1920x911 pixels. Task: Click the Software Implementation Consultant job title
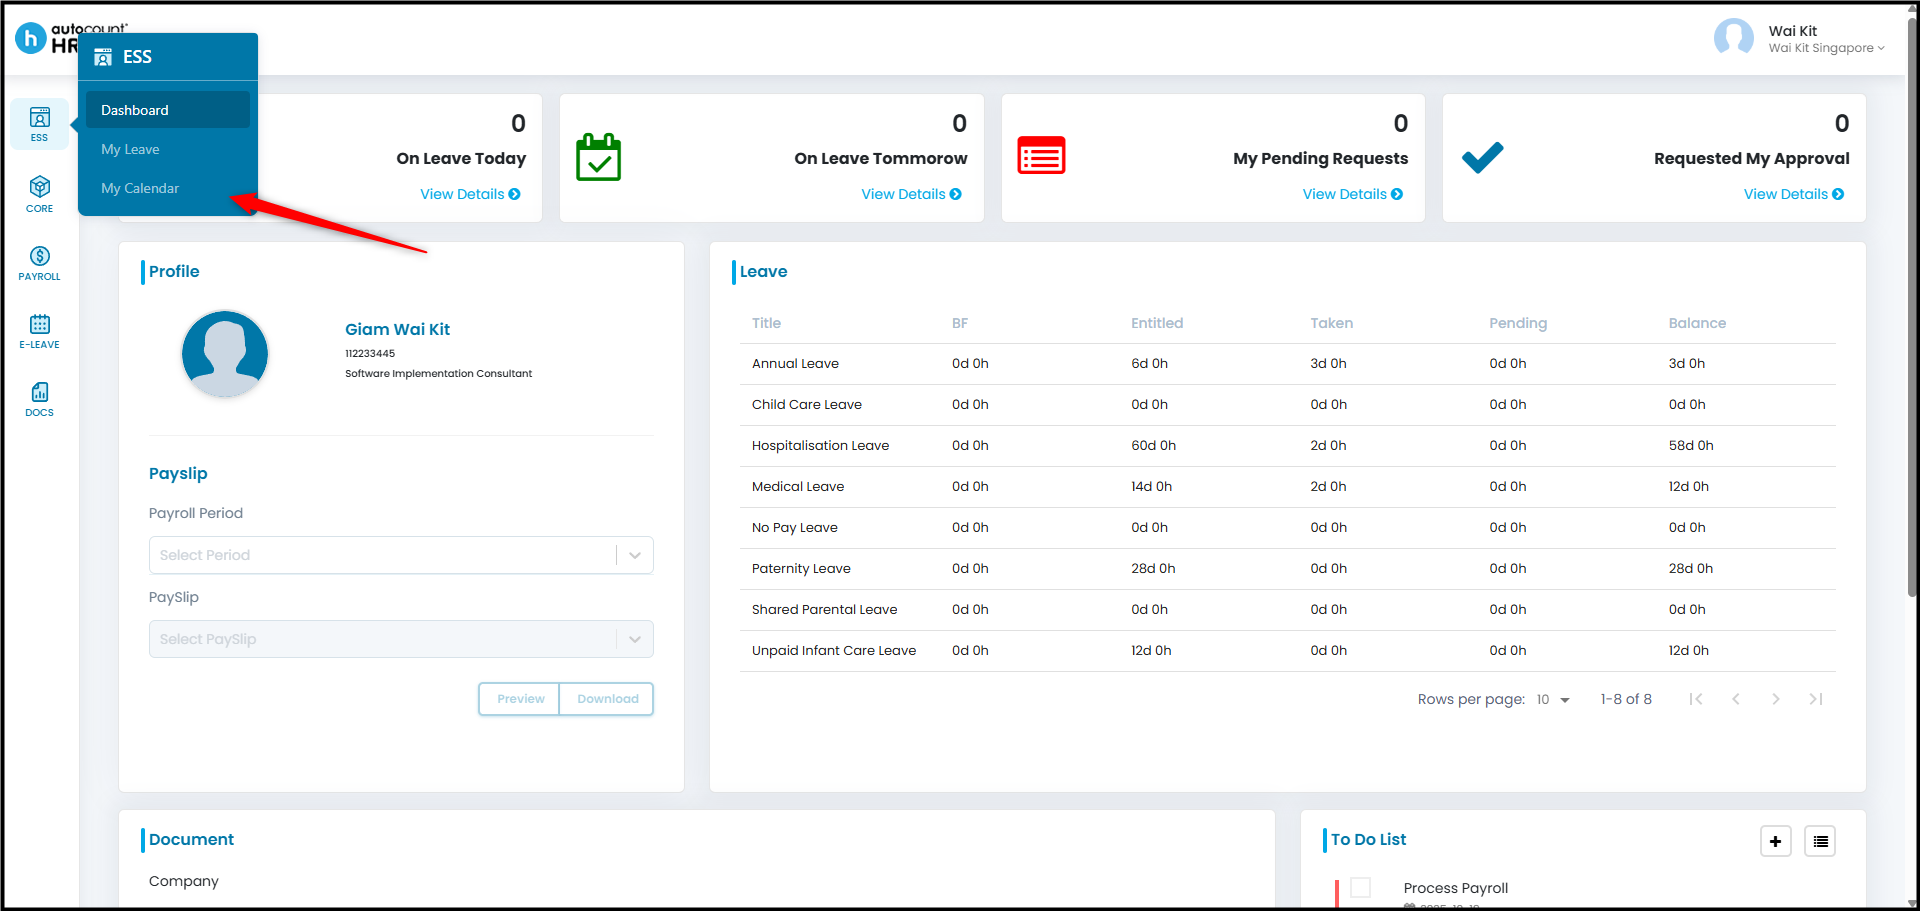[x=438, y=374]
